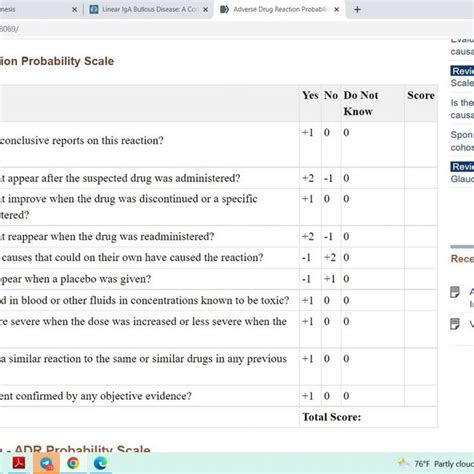Click the 'Total Score:' label
The height and width of the screenshot is (474, 474).
(x=331, y=417)
